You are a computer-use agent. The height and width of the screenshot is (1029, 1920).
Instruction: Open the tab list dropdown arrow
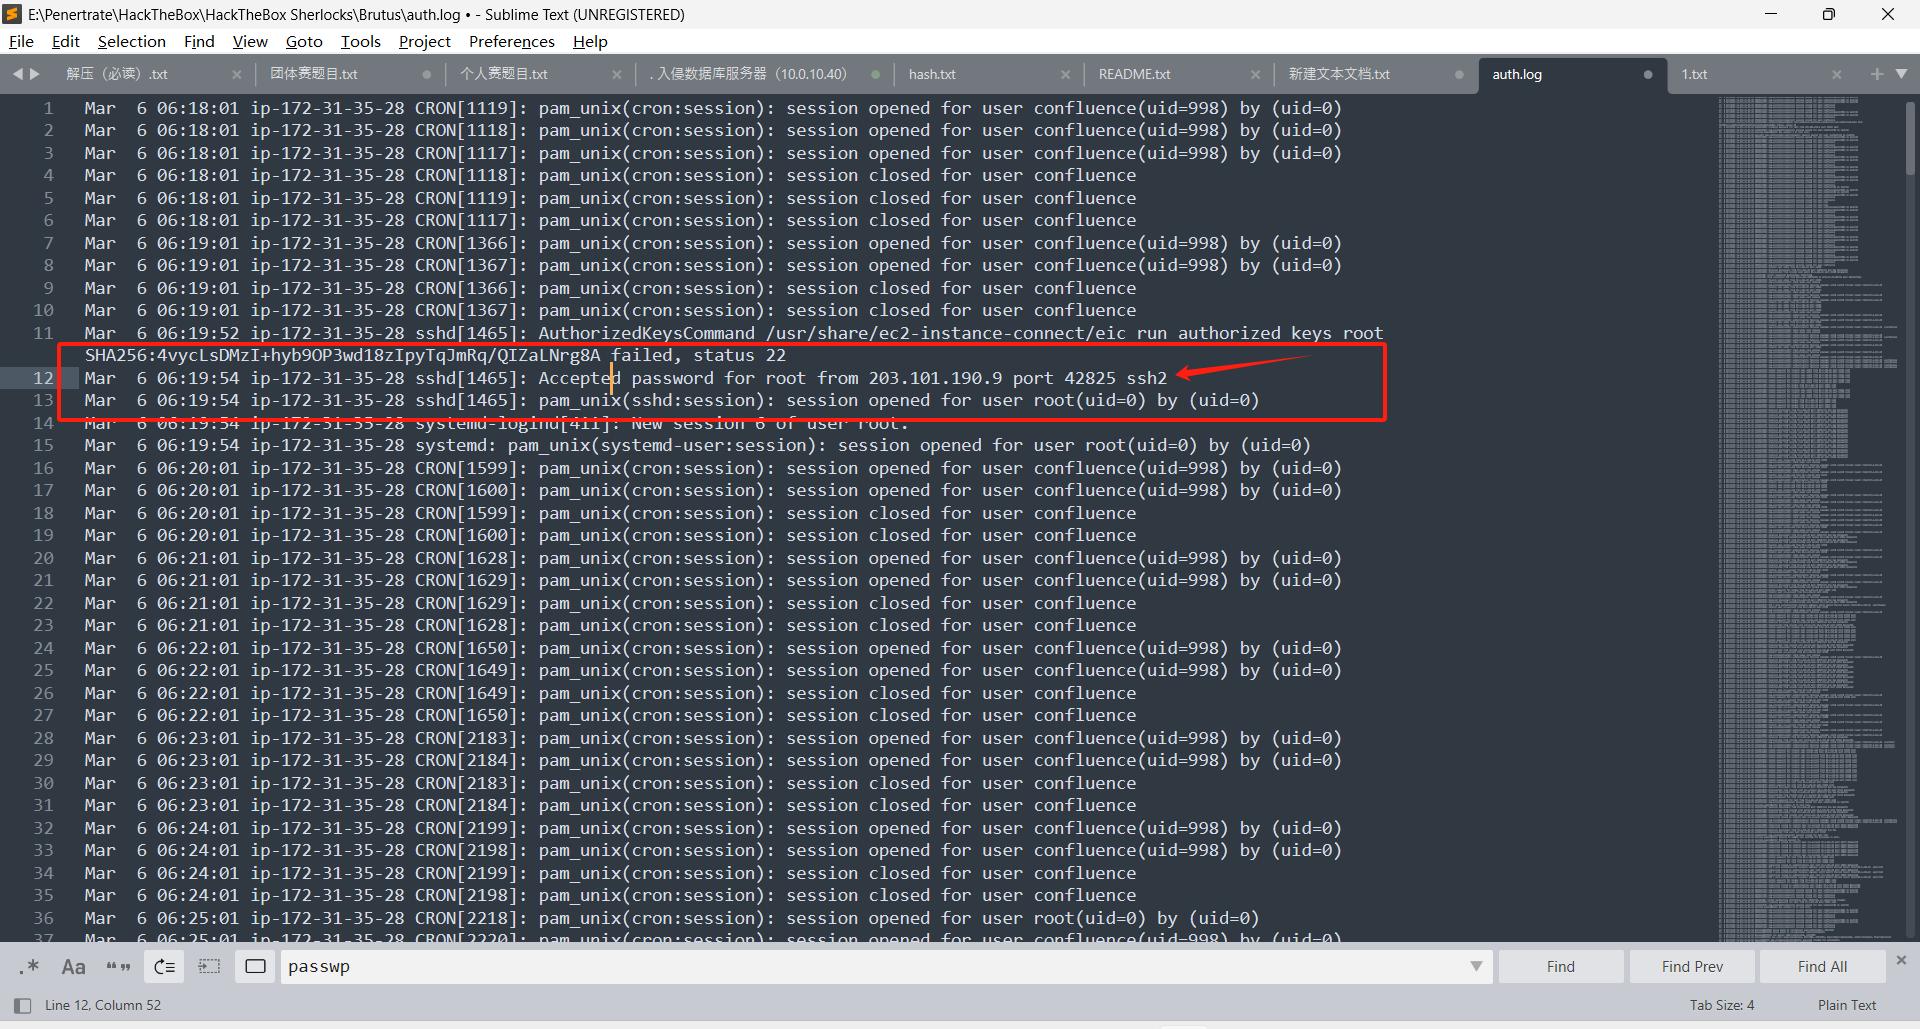(1901, 74)
